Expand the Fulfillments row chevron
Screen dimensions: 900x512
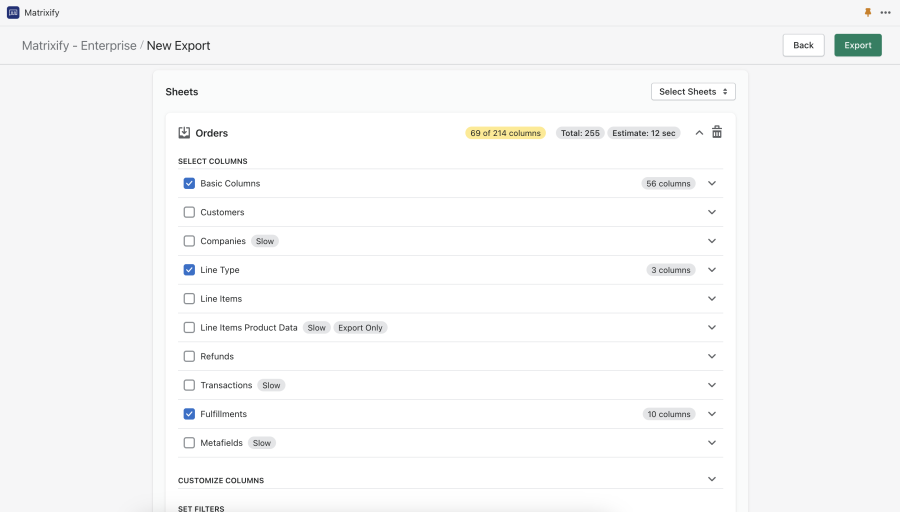pyautogui.click(x=712, y=414)
